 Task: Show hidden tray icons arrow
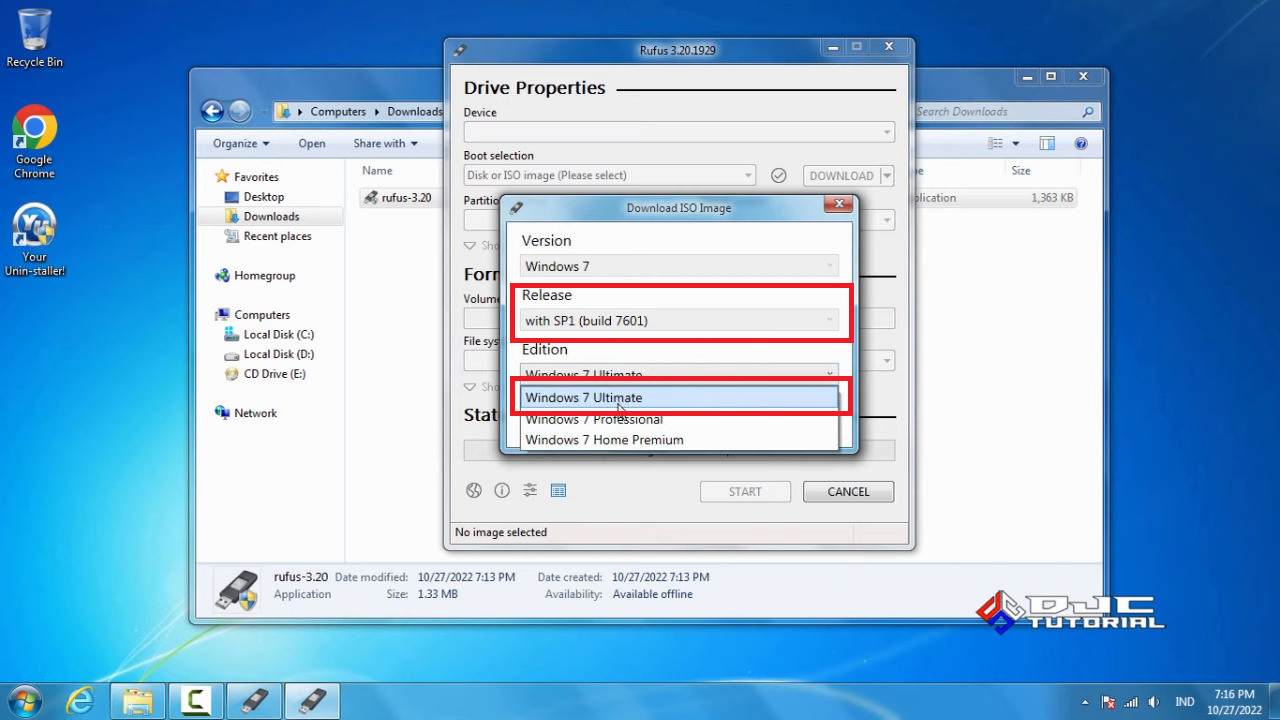1085,702
